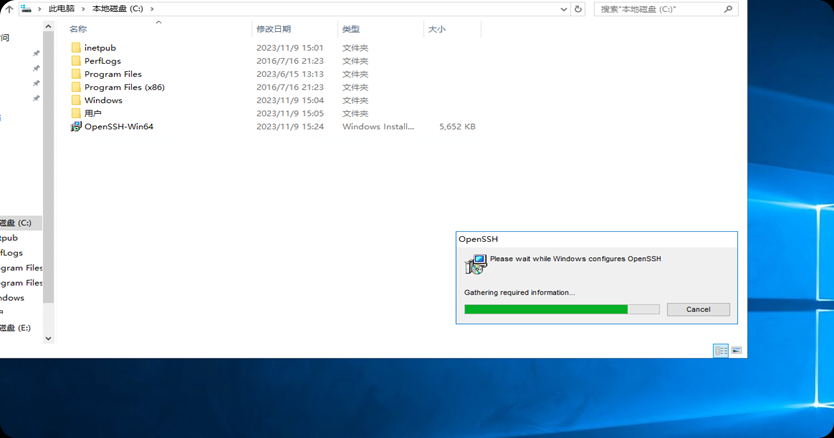
Task: Click the OpenSSH dialog installer icon
Action: [475, 265]
